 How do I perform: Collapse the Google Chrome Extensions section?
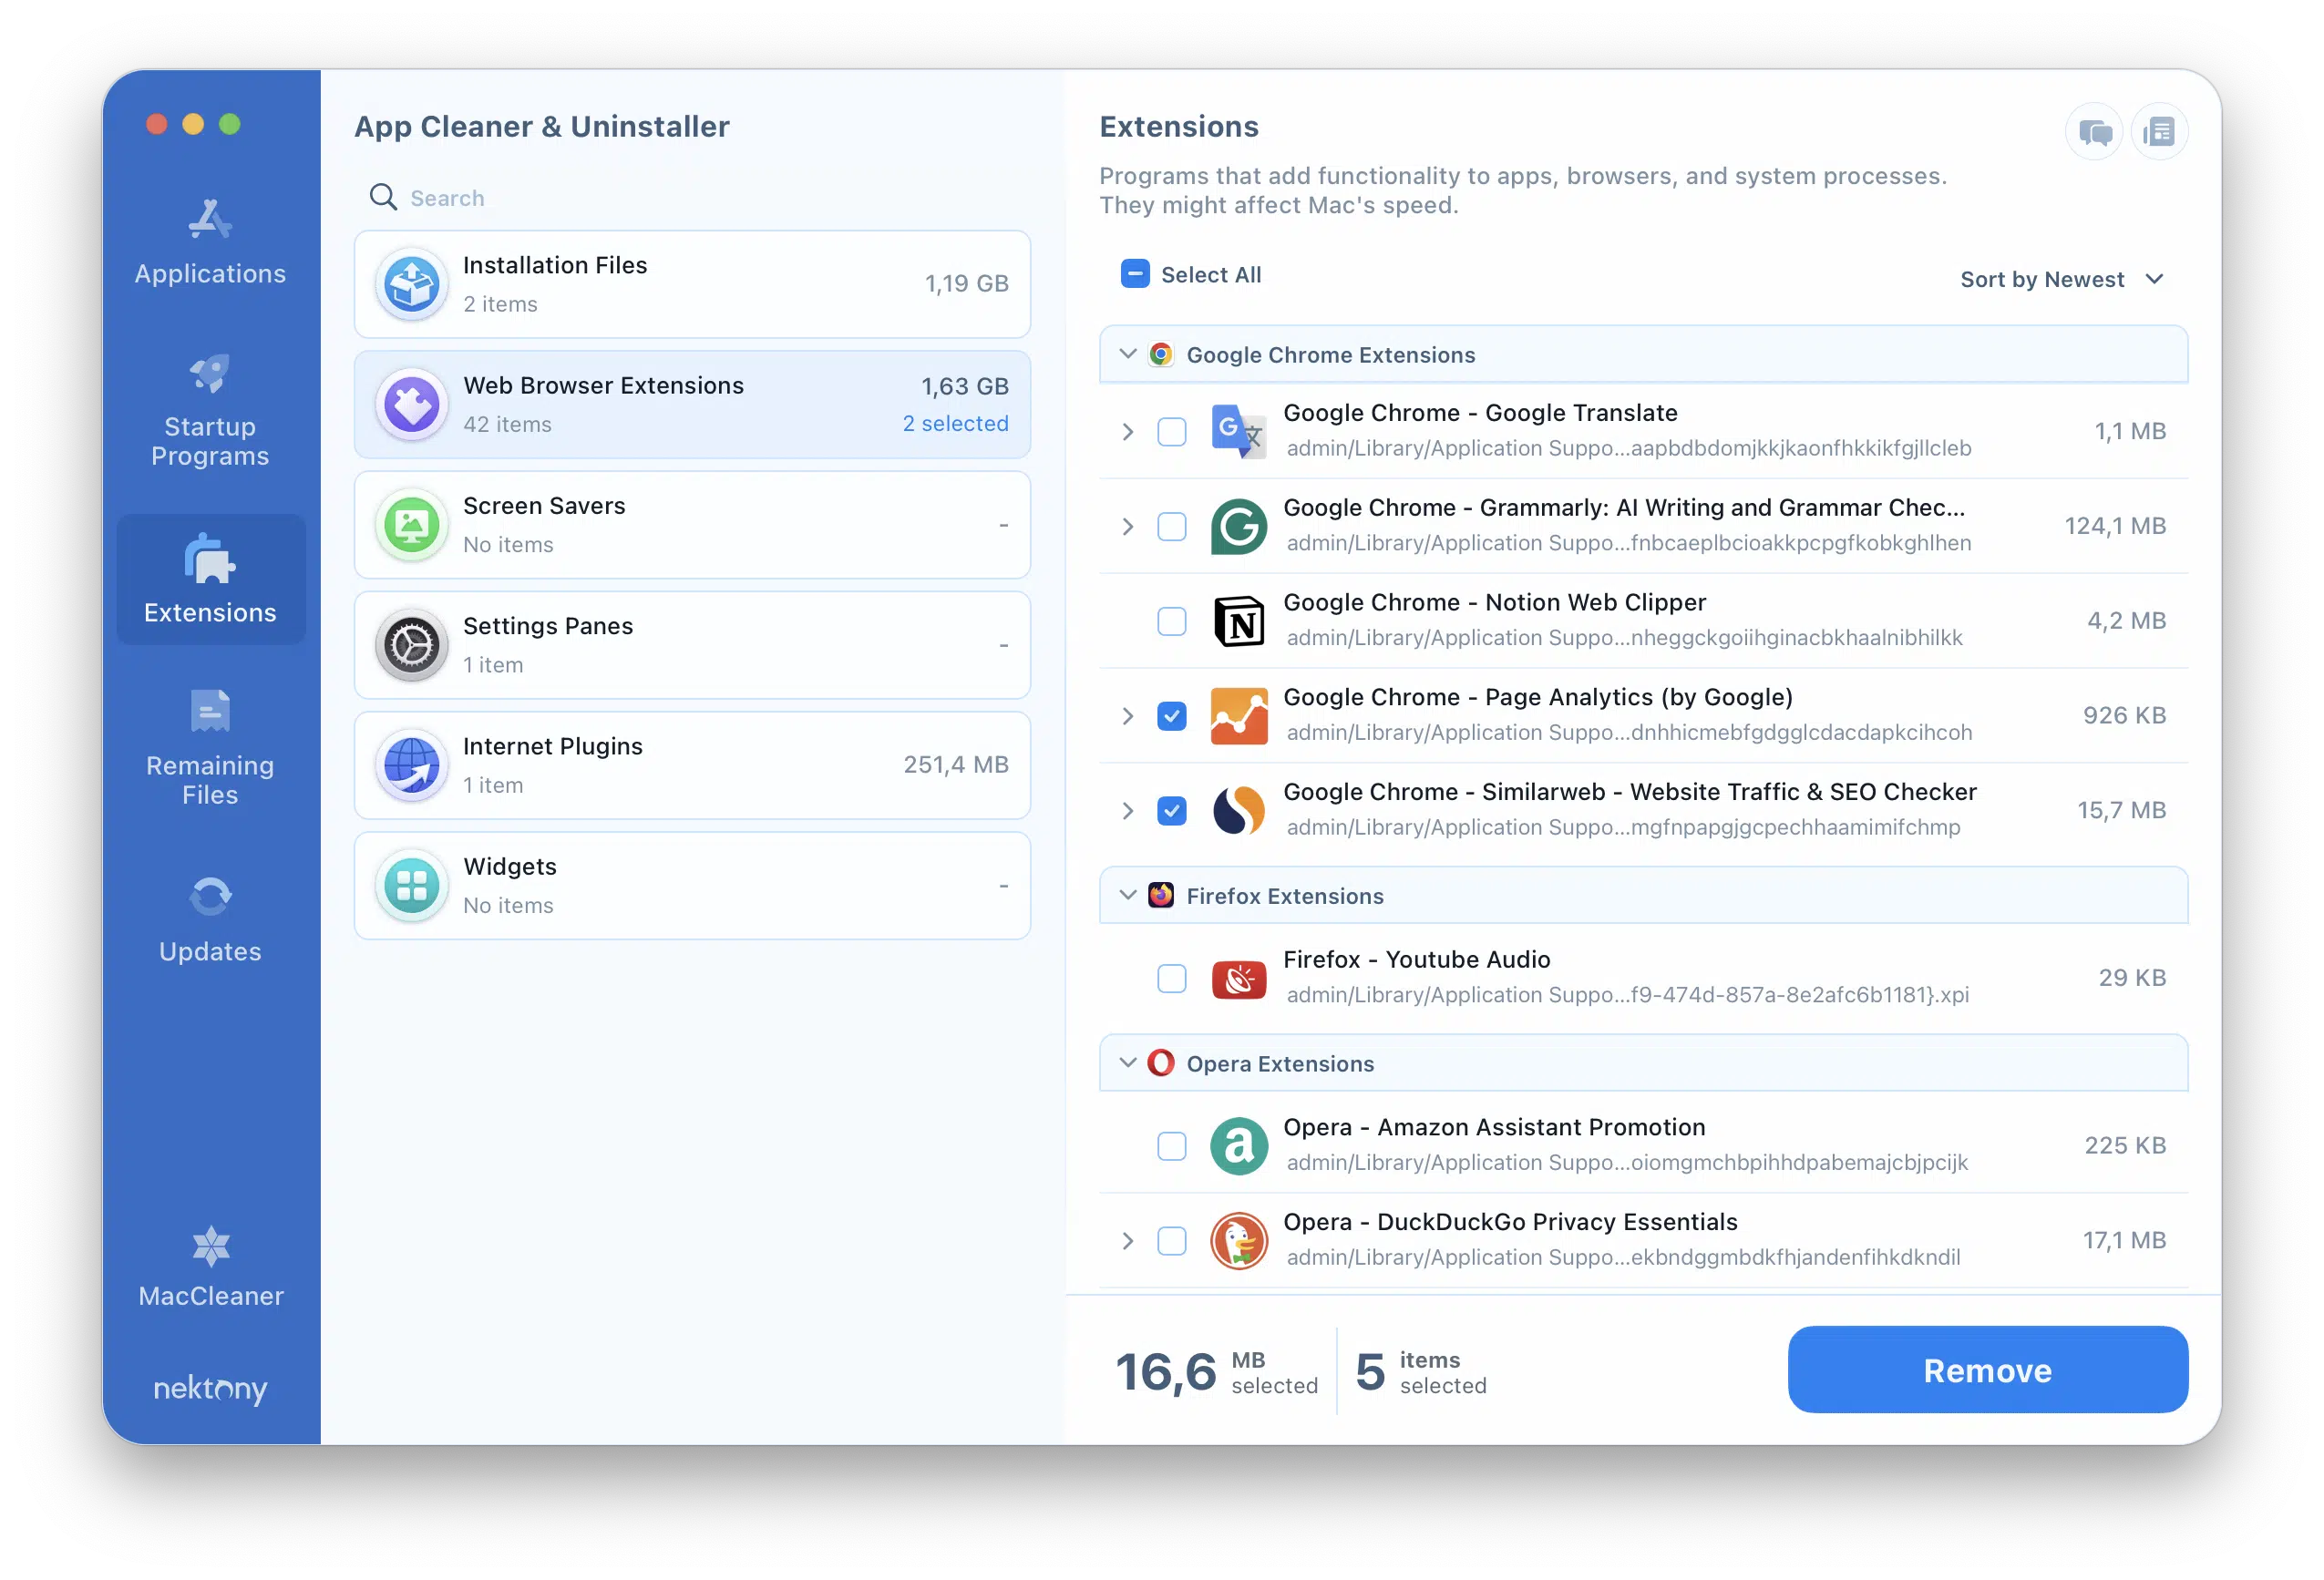pyautogui.click(x=1126, y=353)
